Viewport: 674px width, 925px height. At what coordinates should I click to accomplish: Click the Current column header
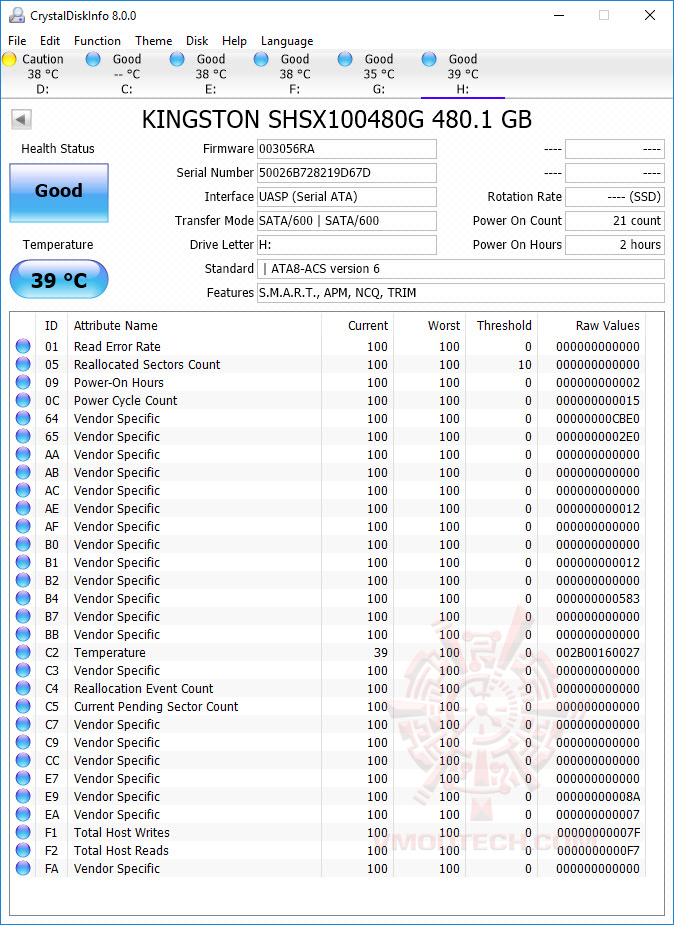tap(368, 326)
